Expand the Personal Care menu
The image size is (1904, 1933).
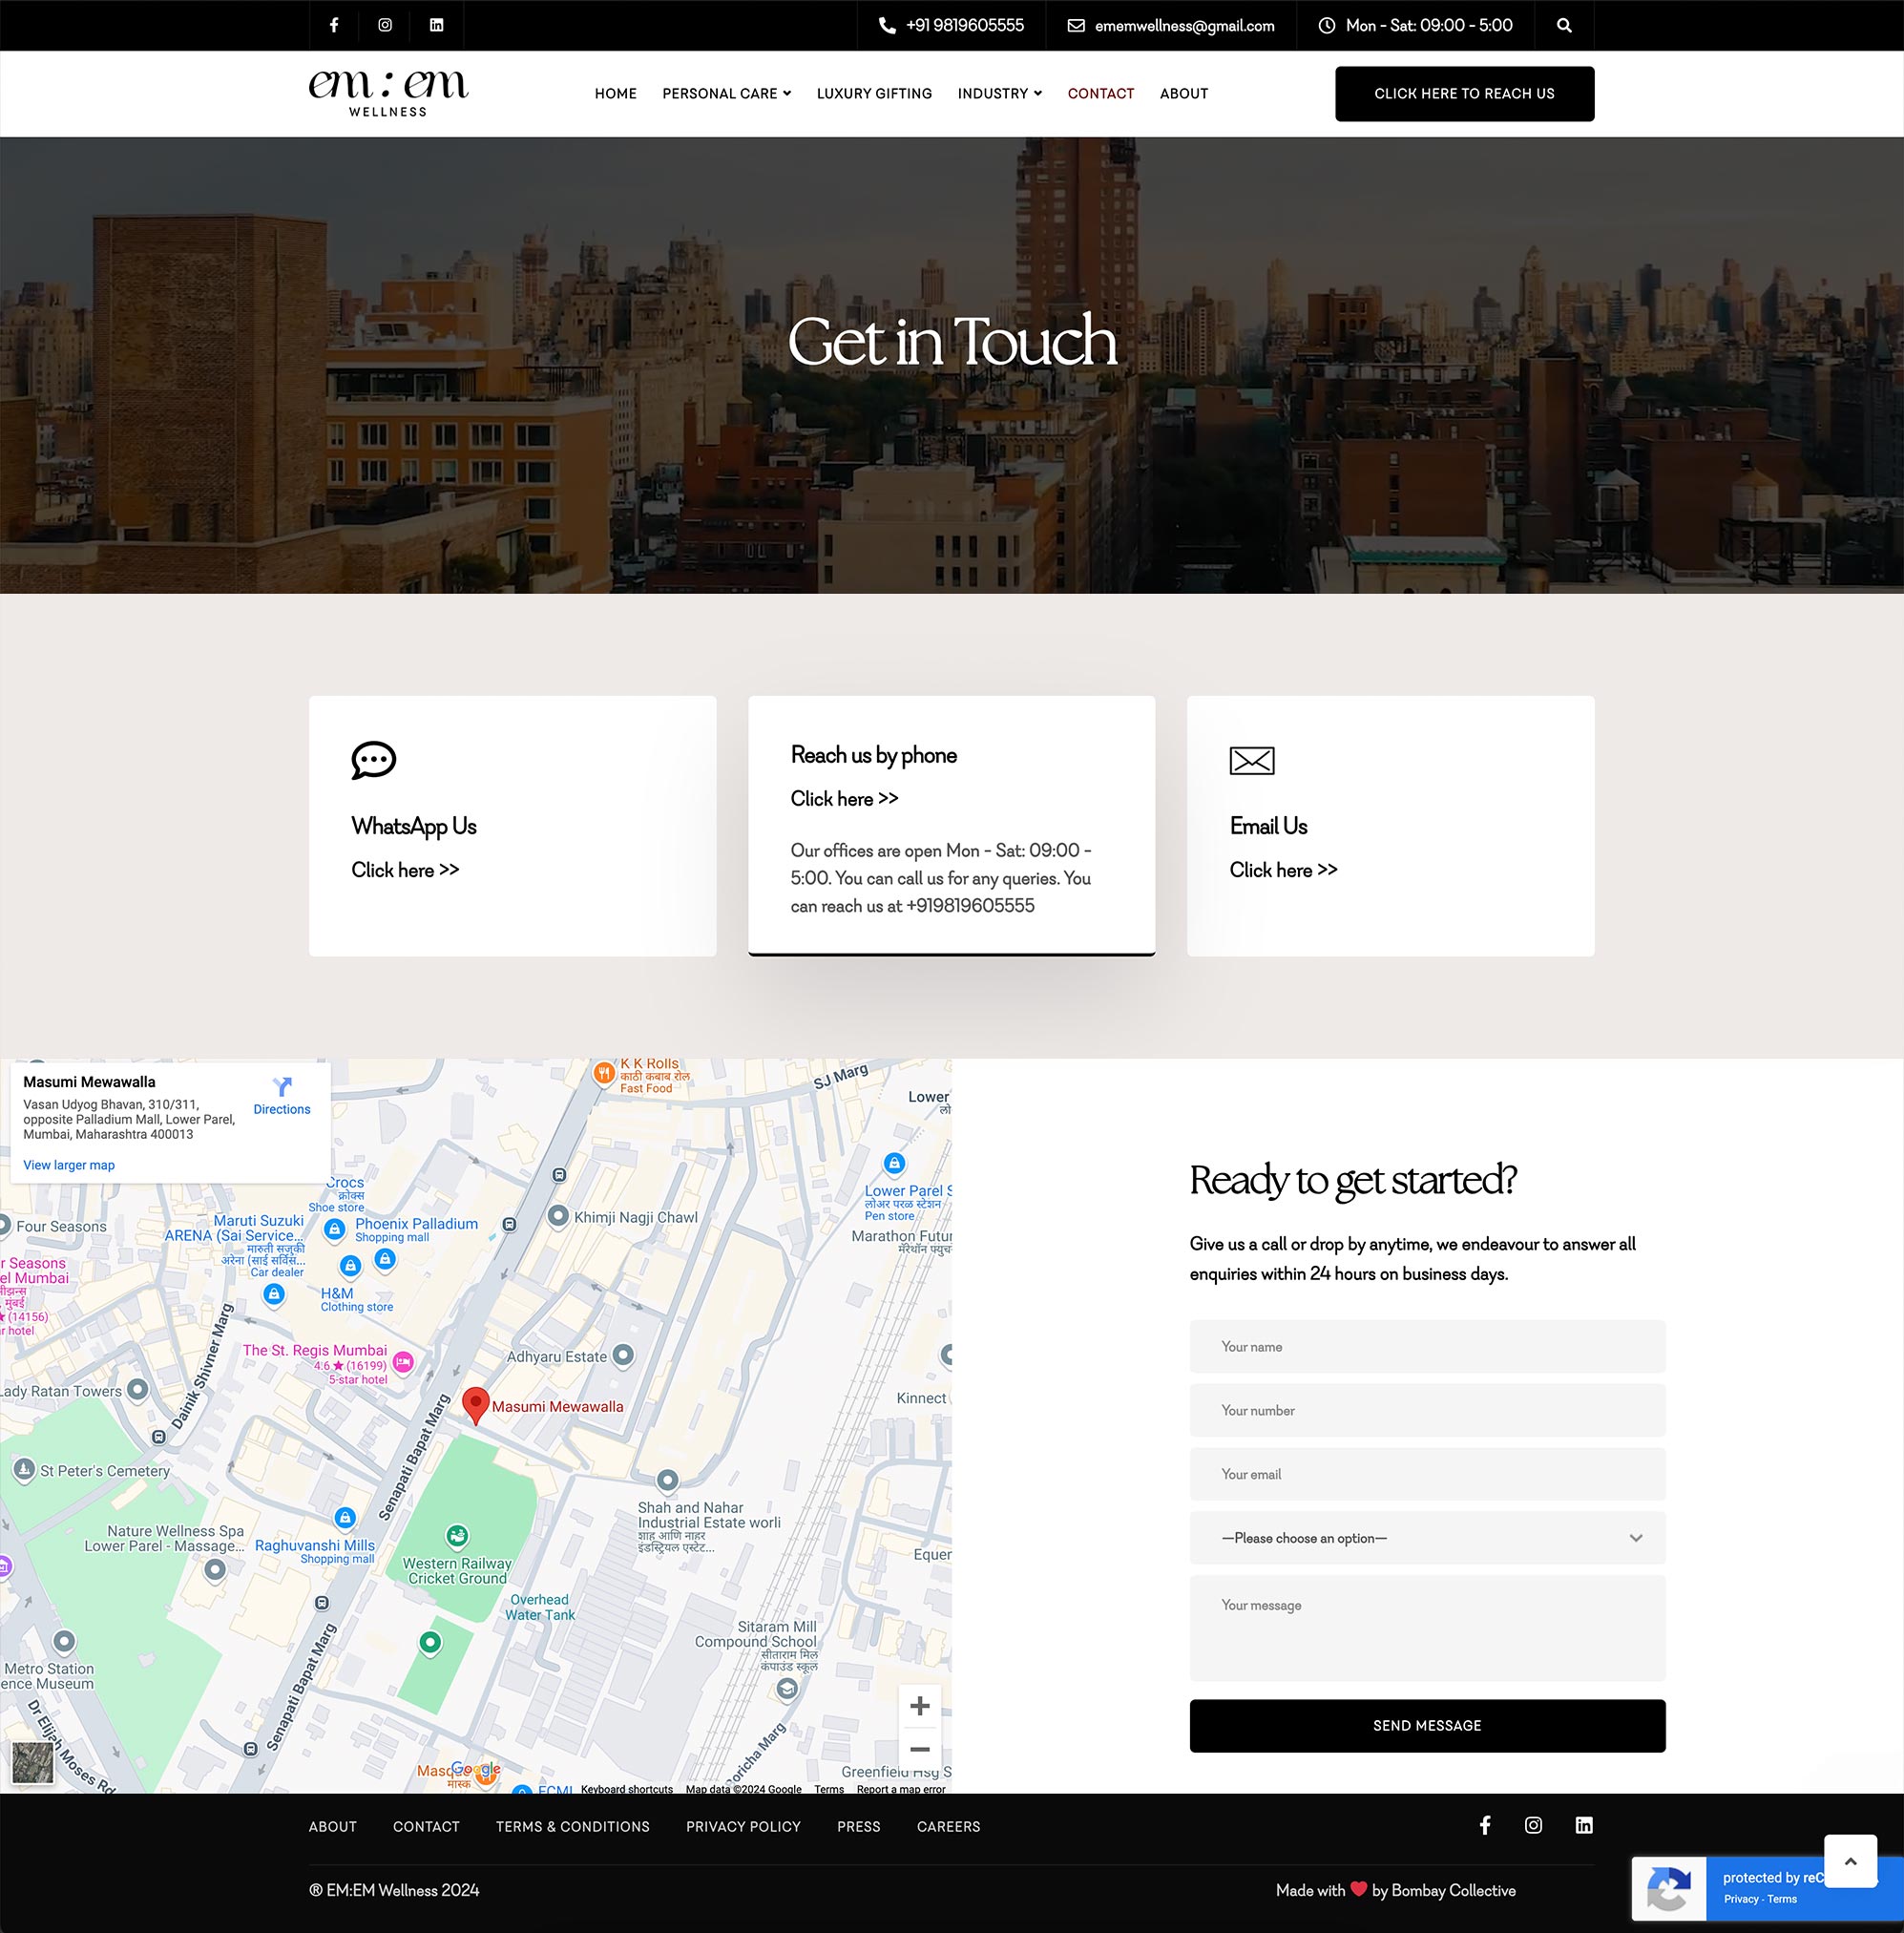click(726, 94)
